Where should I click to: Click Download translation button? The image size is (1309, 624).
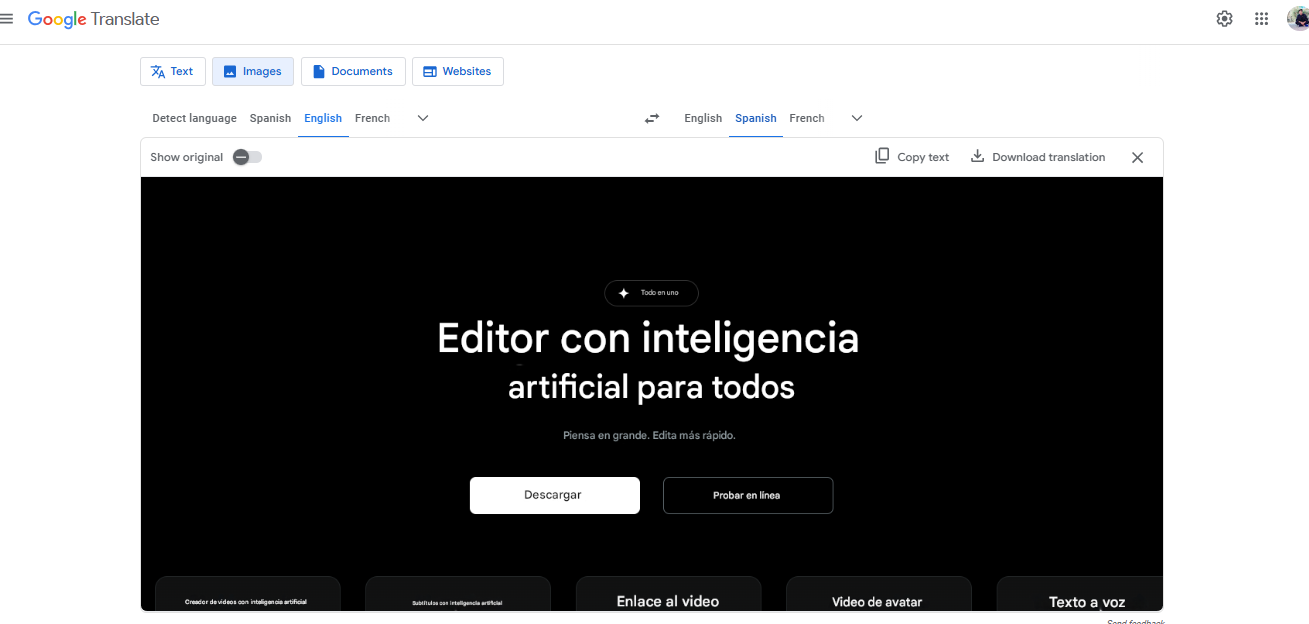tap(1038, 157)
